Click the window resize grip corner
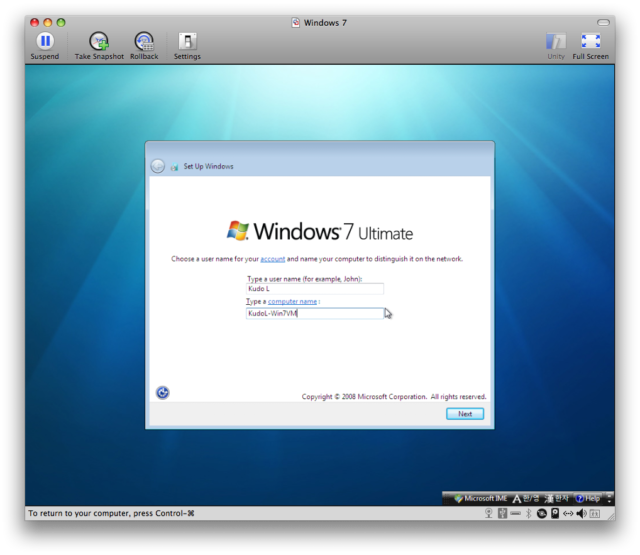640x555 pixels. tap(611, 517)
